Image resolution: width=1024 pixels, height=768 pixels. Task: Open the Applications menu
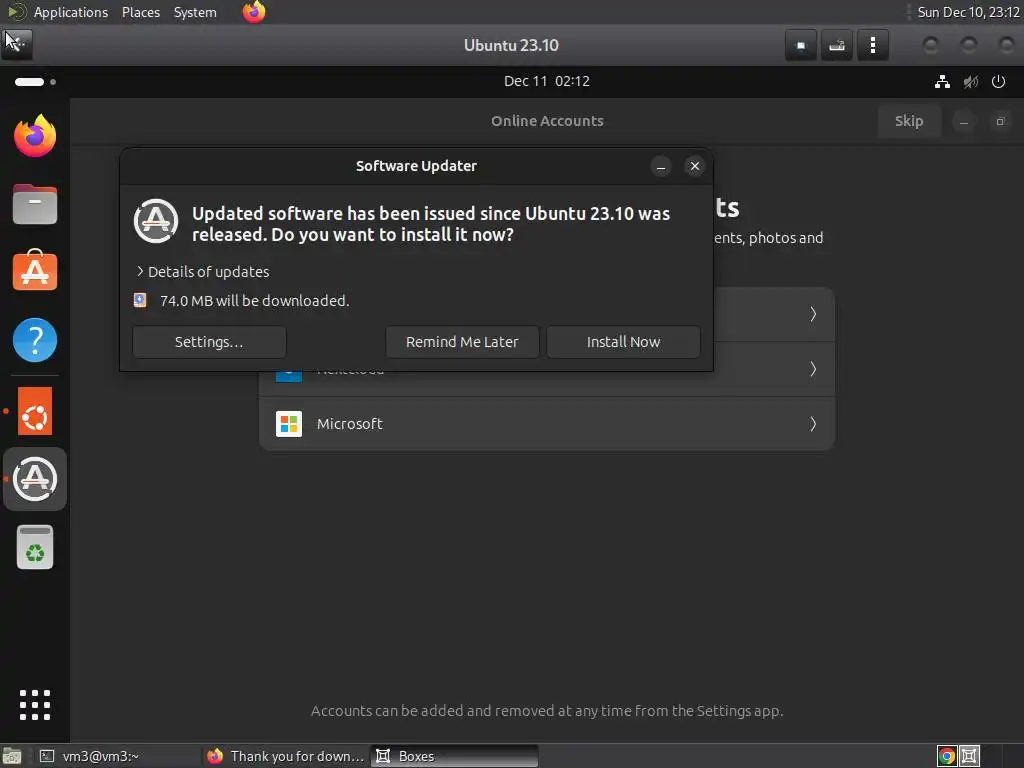pos(71,12)
